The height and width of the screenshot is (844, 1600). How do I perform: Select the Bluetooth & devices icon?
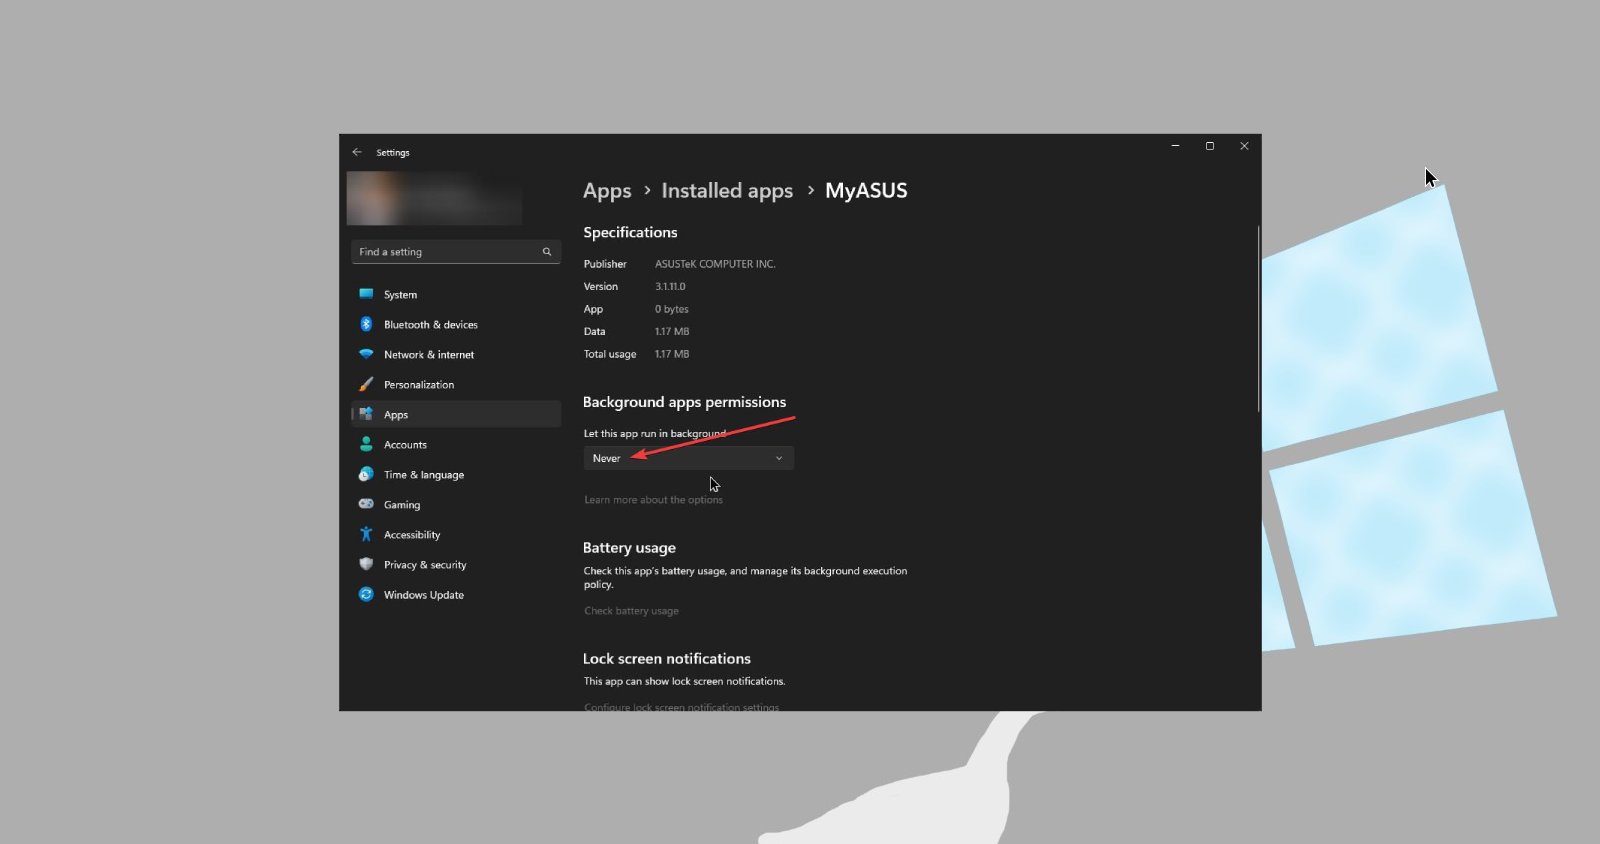pos(366,324)
